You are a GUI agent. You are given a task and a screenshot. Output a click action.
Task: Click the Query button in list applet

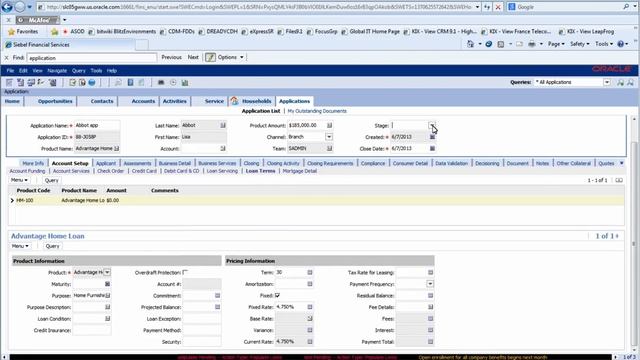51,180
